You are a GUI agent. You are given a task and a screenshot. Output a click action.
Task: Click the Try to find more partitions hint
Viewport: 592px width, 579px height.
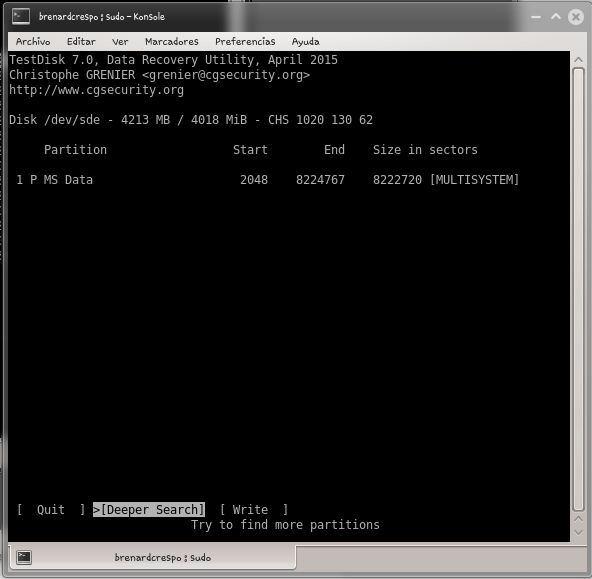pyautogui.click(x=285, y=525)
